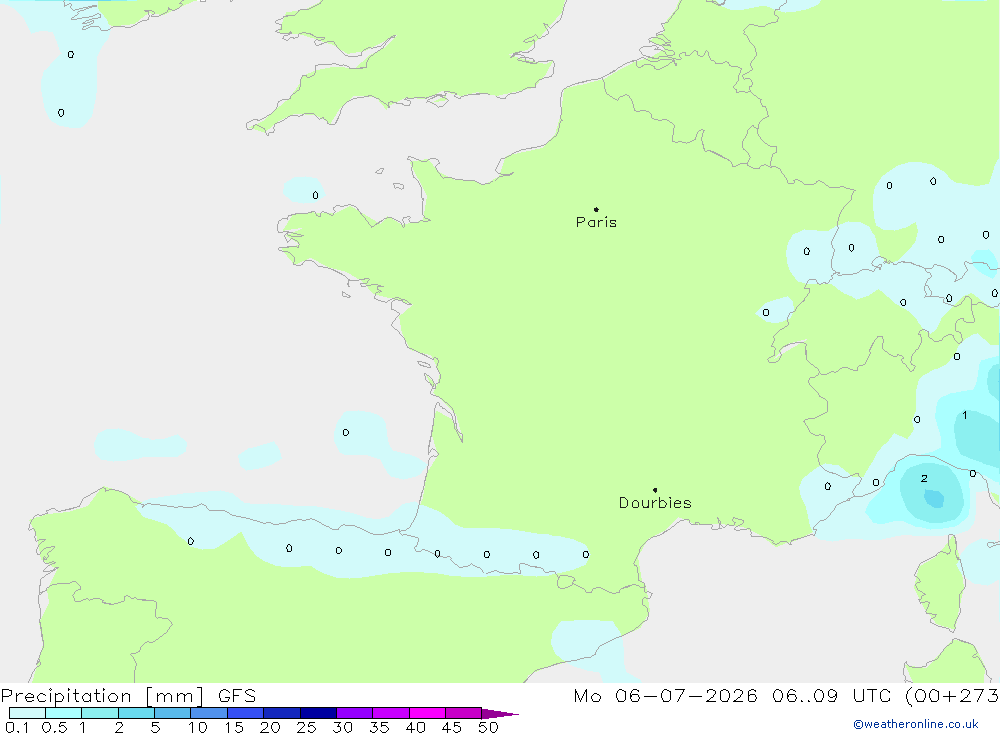
Task: Select the 5–10 mm legend swatch
Action: (x=173, y=713)
